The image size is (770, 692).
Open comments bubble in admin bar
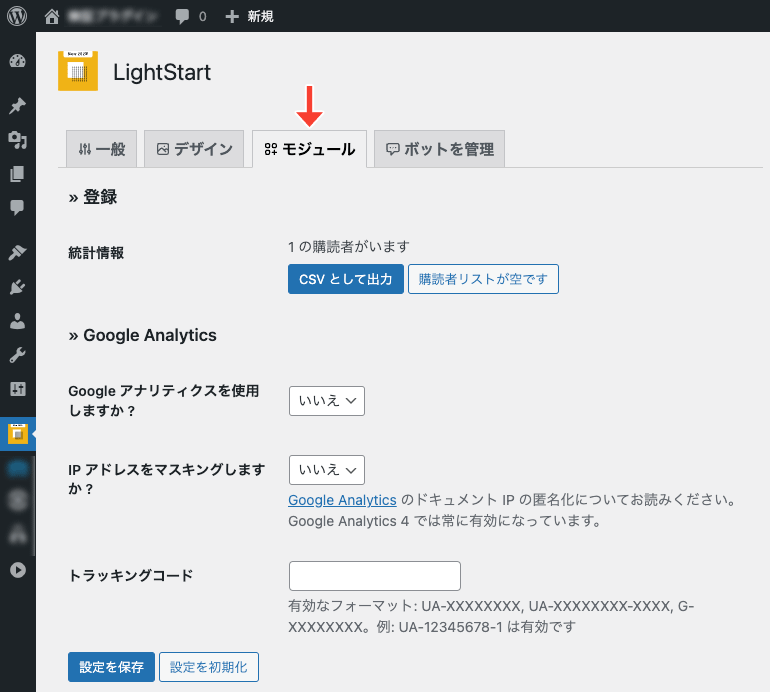tap(182, 17)
